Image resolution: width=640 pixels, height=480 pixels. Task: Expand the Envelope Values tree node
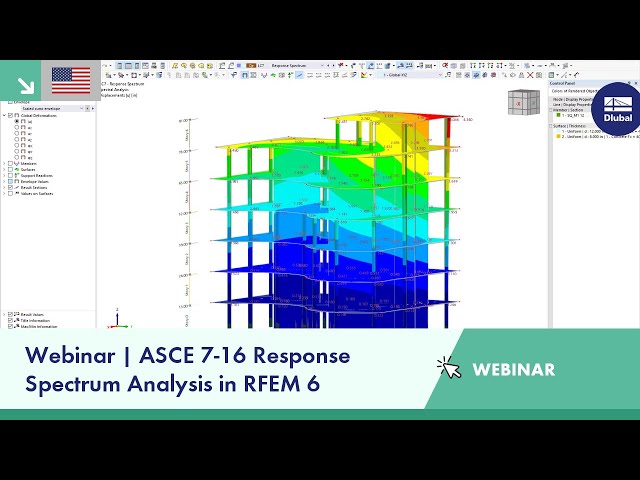click(x=4, y=181)
